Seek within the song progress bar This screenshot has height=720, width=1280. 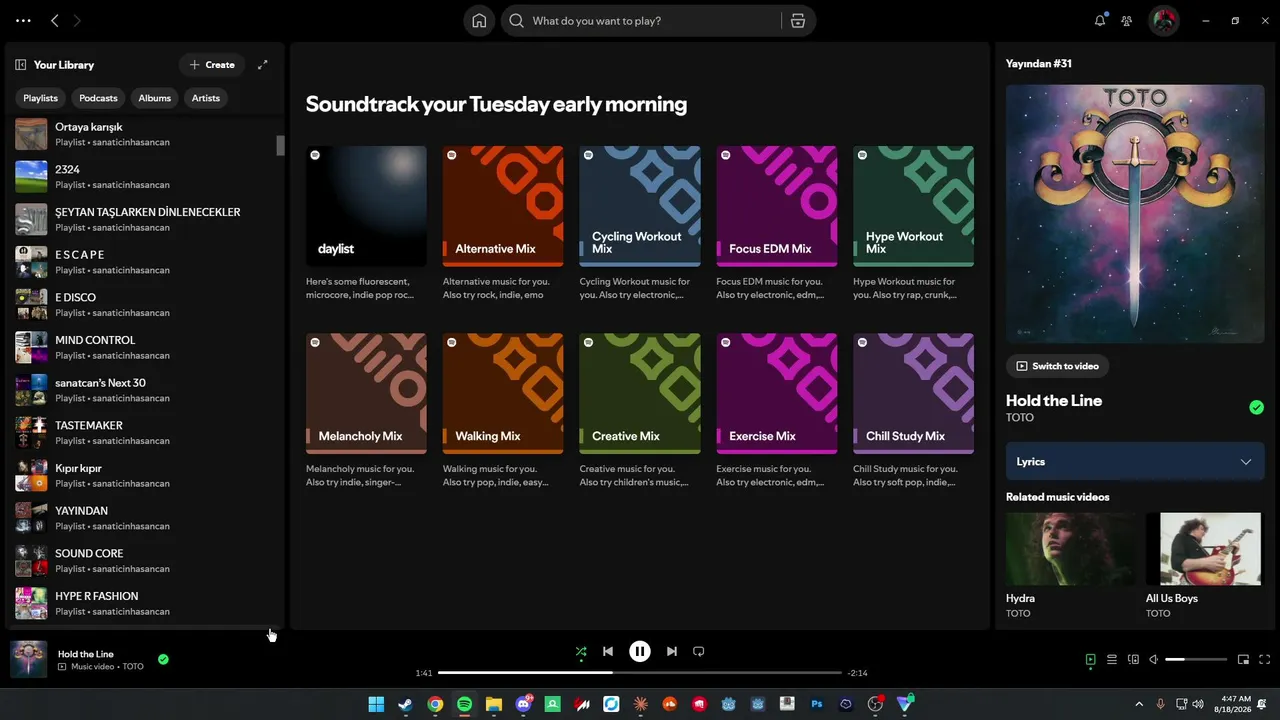click(640, 673)
